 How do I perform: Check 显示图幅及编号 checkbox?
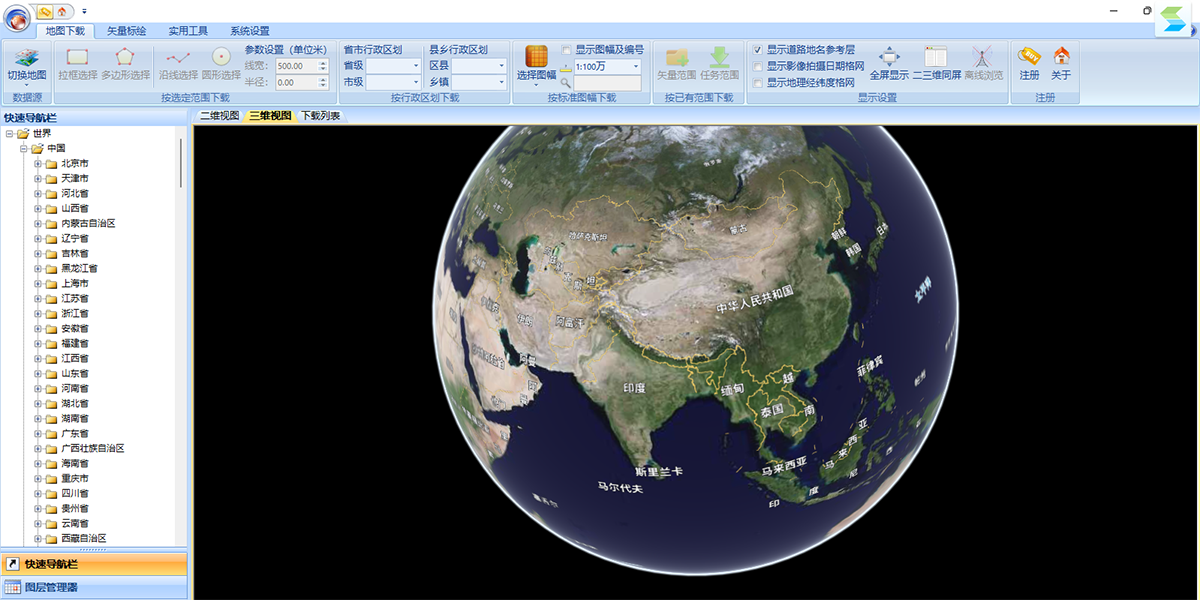tap(566, 49)
